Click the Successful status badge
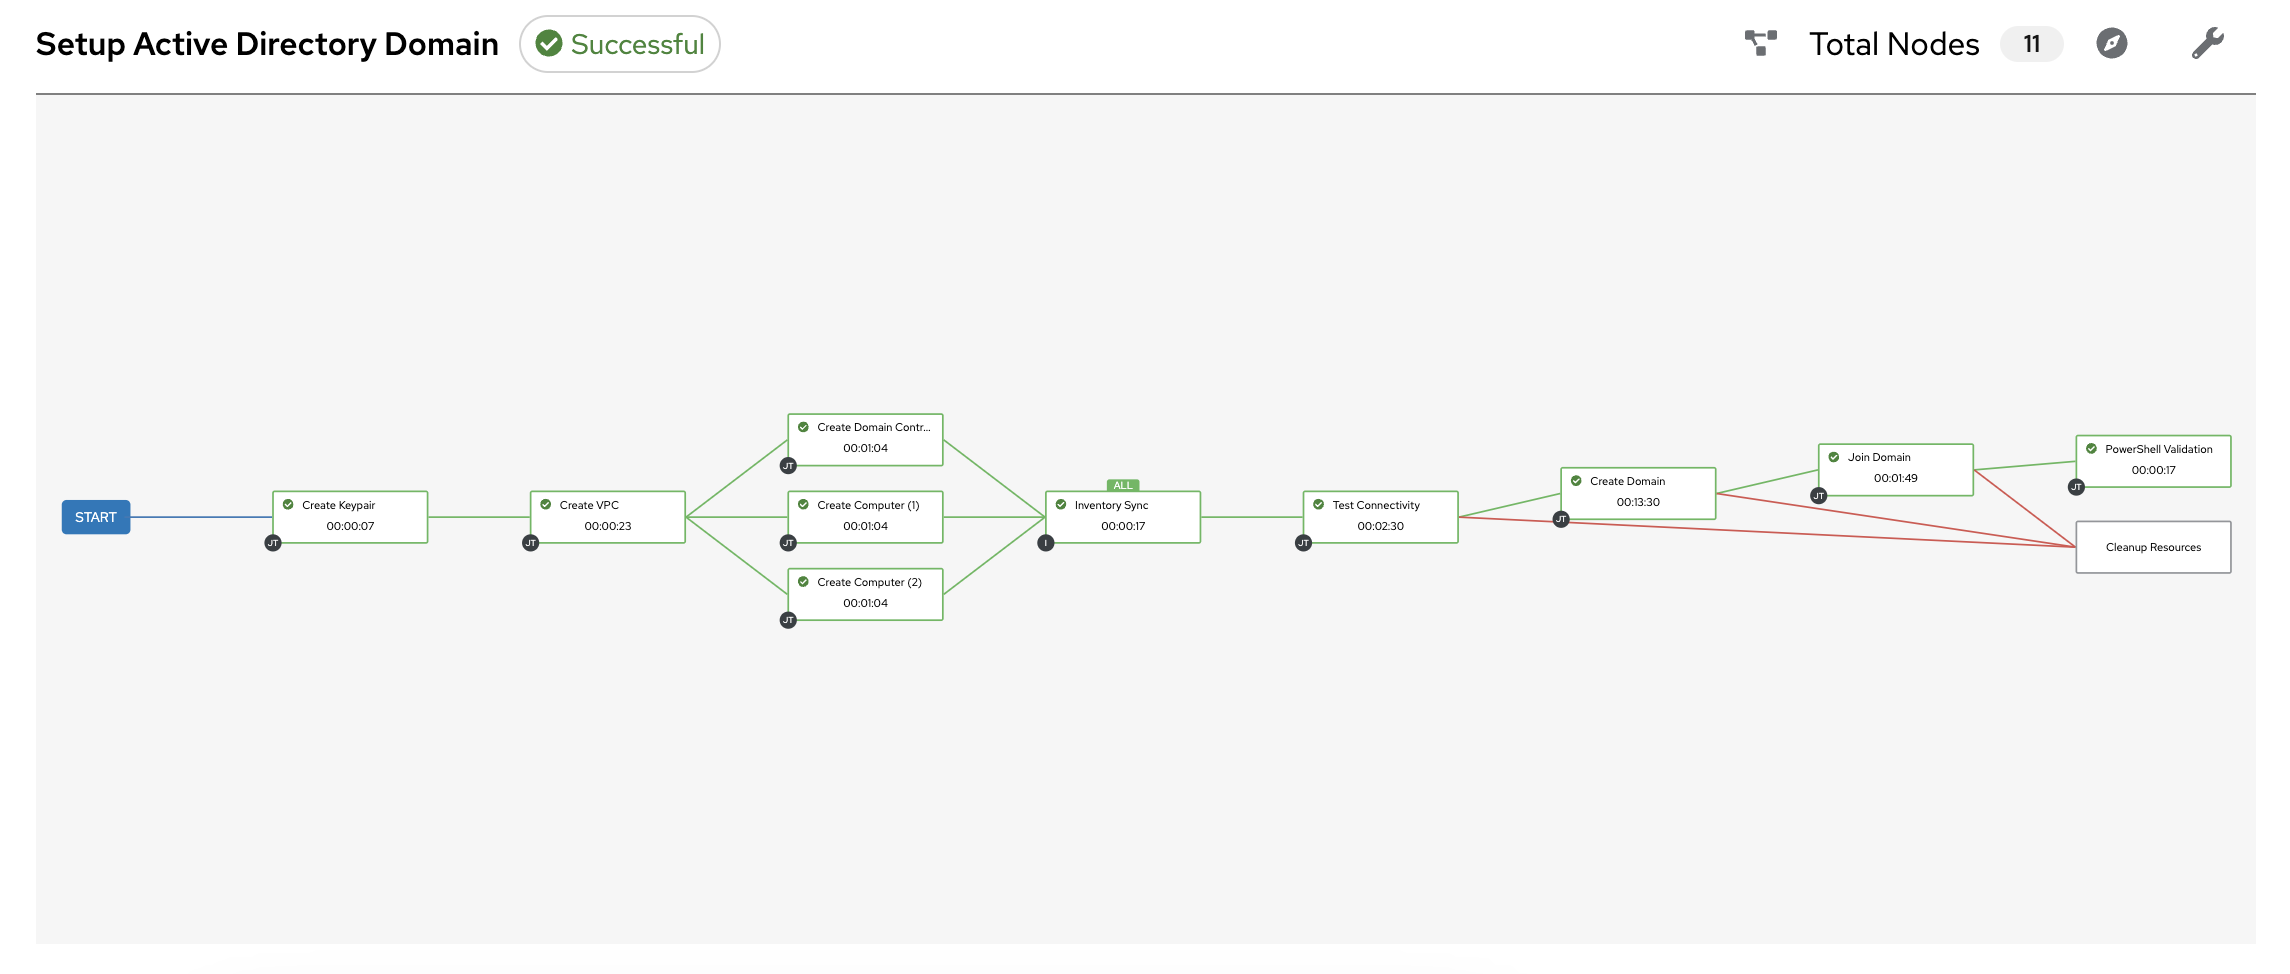Viewport: 2290px width, 974px height. pyautogui.click(x=619, y=44)
